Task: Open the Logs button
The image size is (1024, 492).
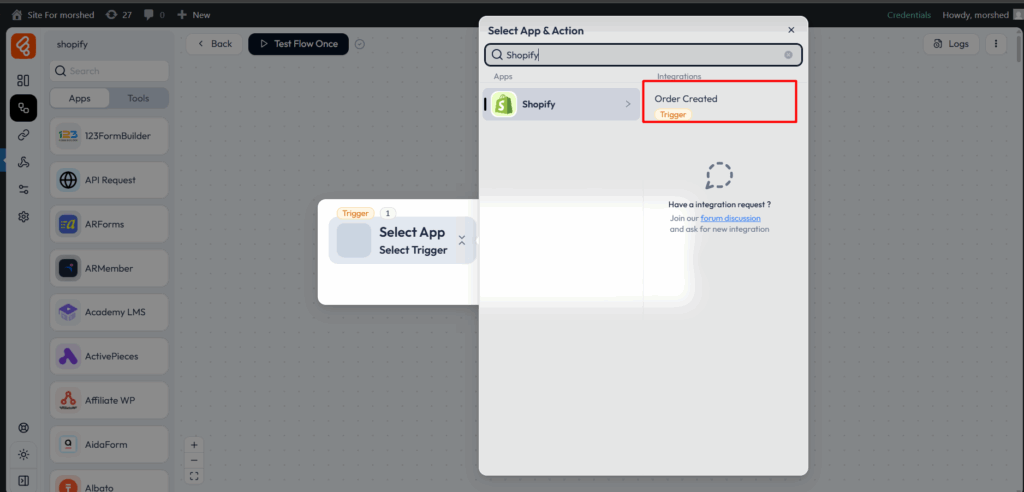Action: tap(951, 44)
